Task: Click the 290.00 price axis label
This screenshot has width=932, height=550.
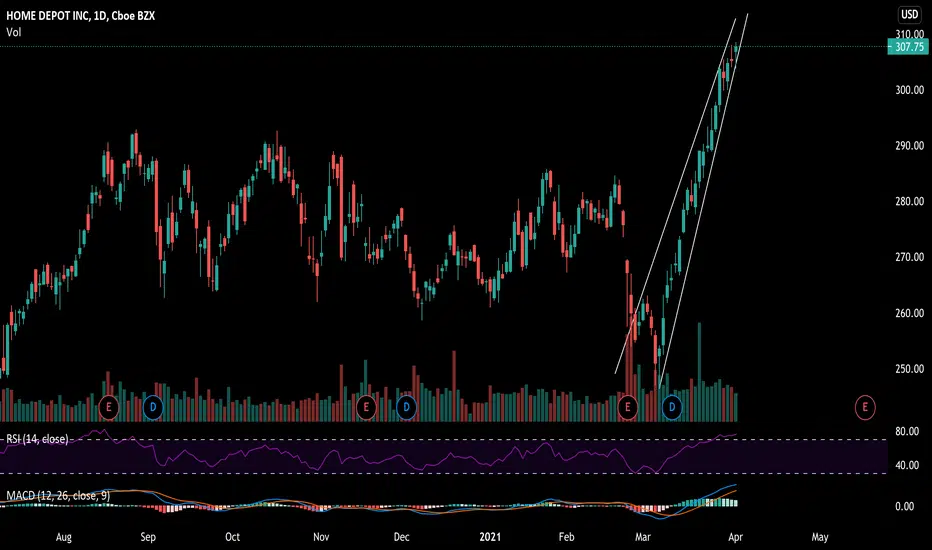Action: pyautogui.click(x=909, y=146)
